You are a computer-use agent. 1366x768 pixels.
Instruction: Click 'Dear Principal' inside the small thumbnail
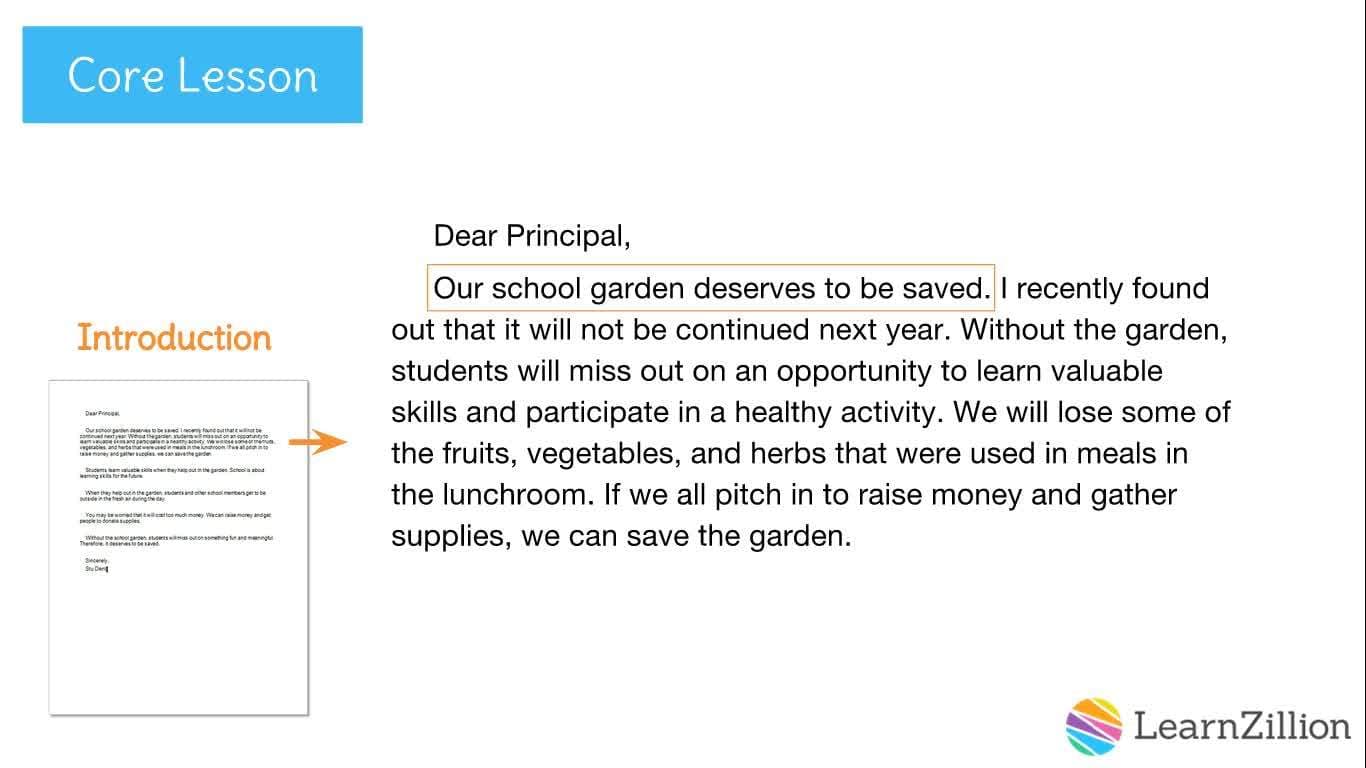[102, 413]
